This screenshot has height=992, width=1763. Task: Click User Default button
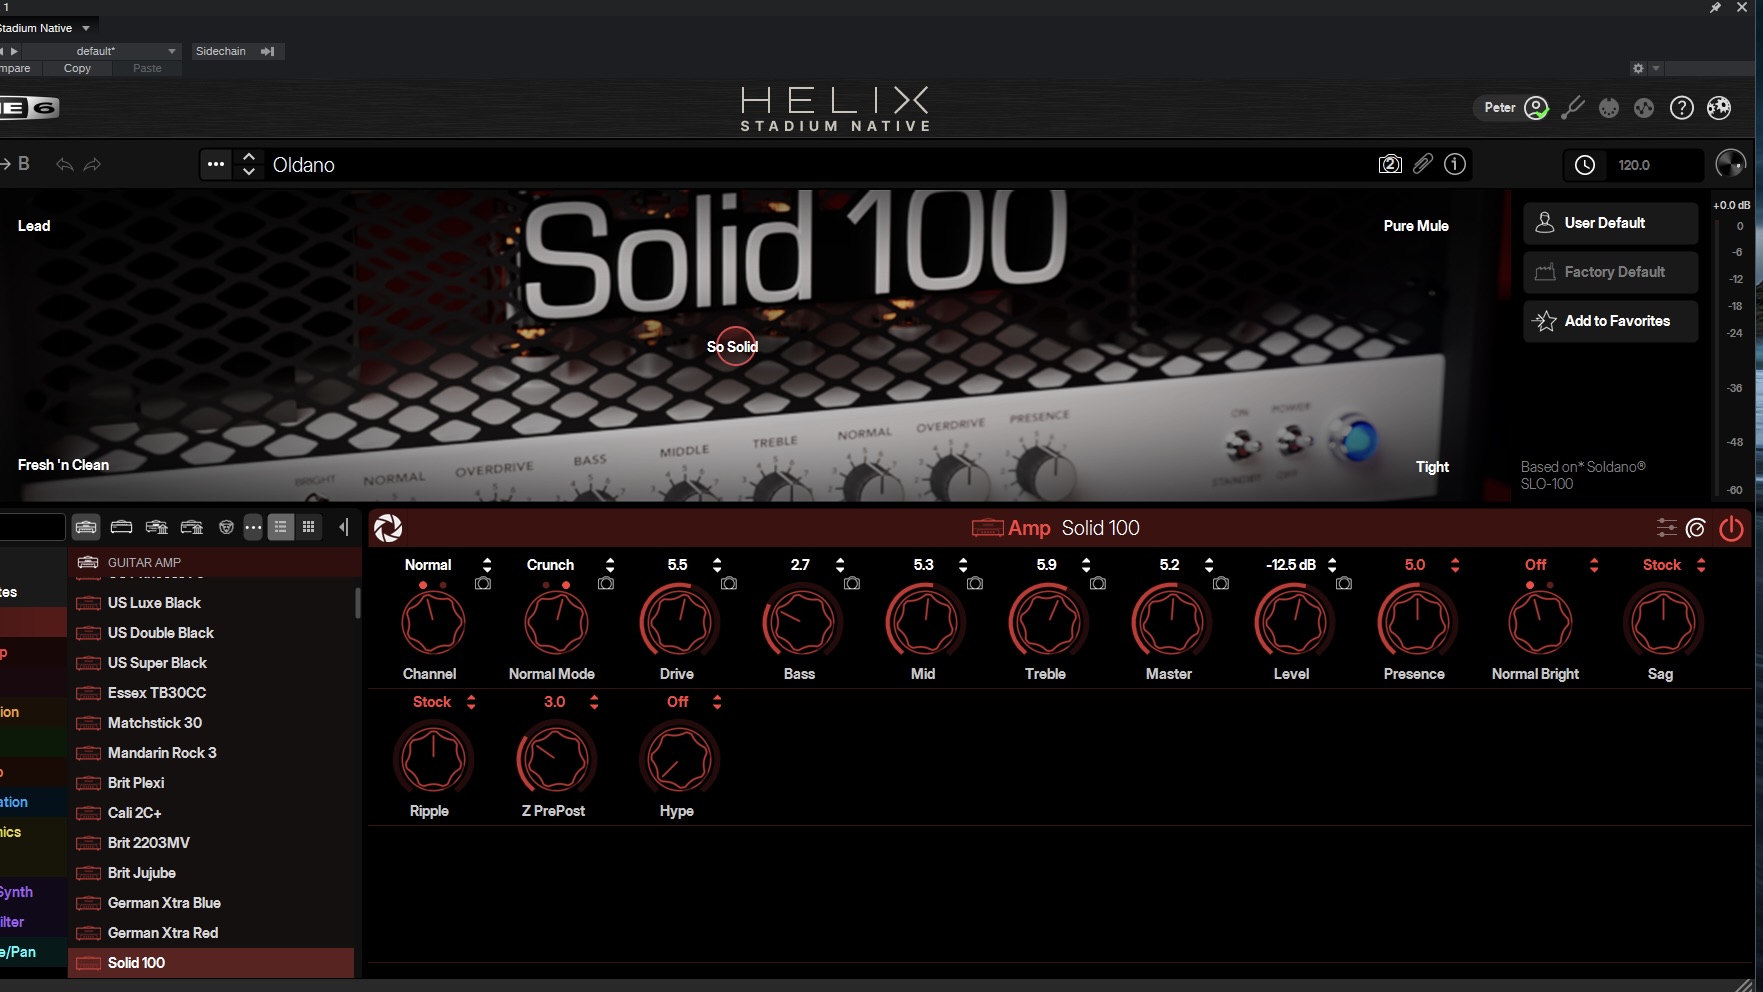coord(1610,223)
